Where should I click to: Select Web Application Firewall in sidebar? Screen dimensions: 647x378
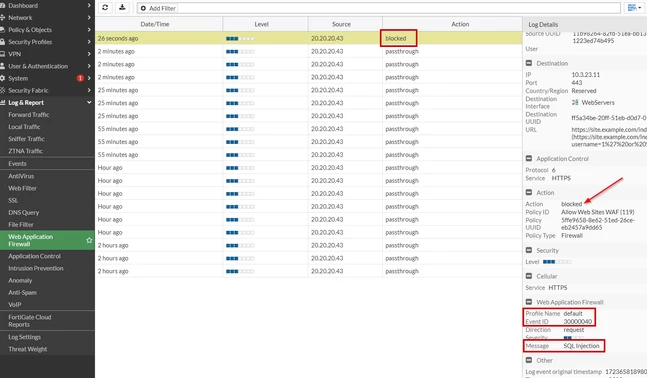tap(47, 240)
